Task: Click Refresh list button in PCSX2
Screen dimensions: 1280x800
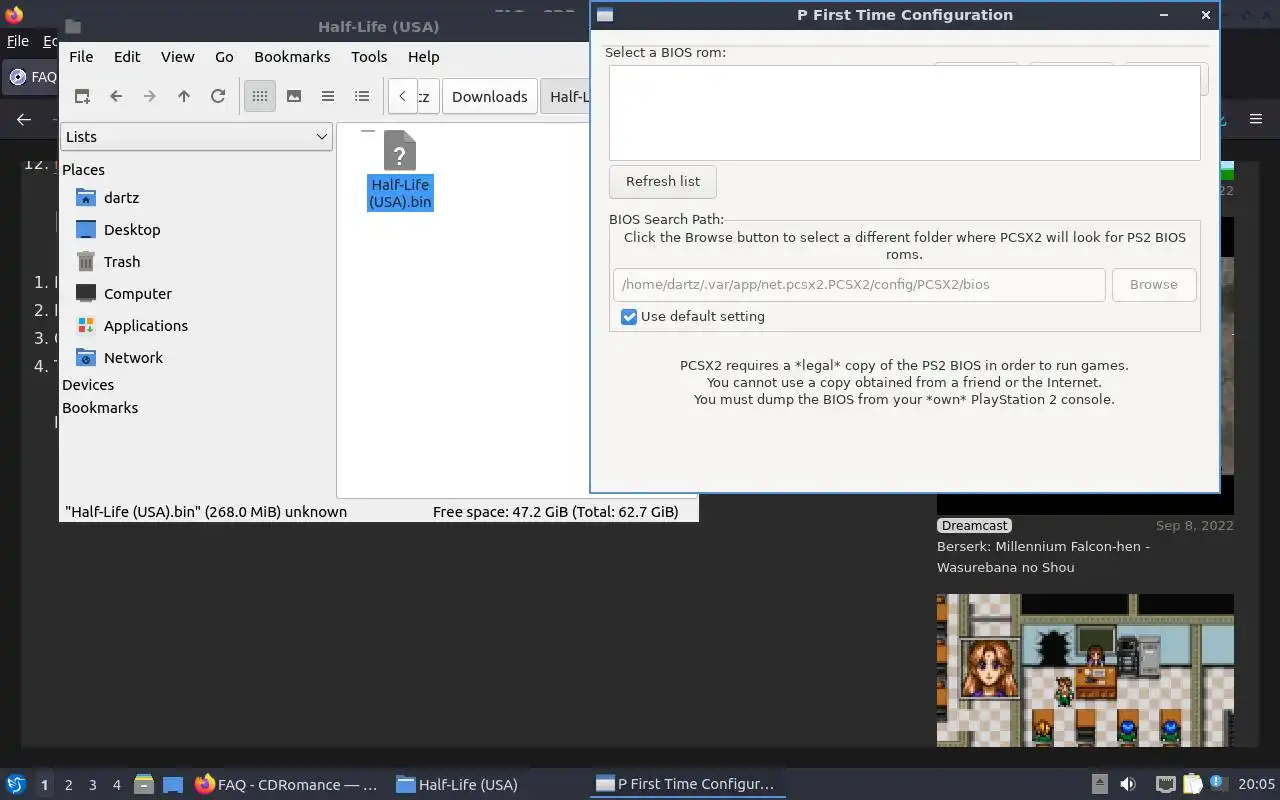Action: 662,181
